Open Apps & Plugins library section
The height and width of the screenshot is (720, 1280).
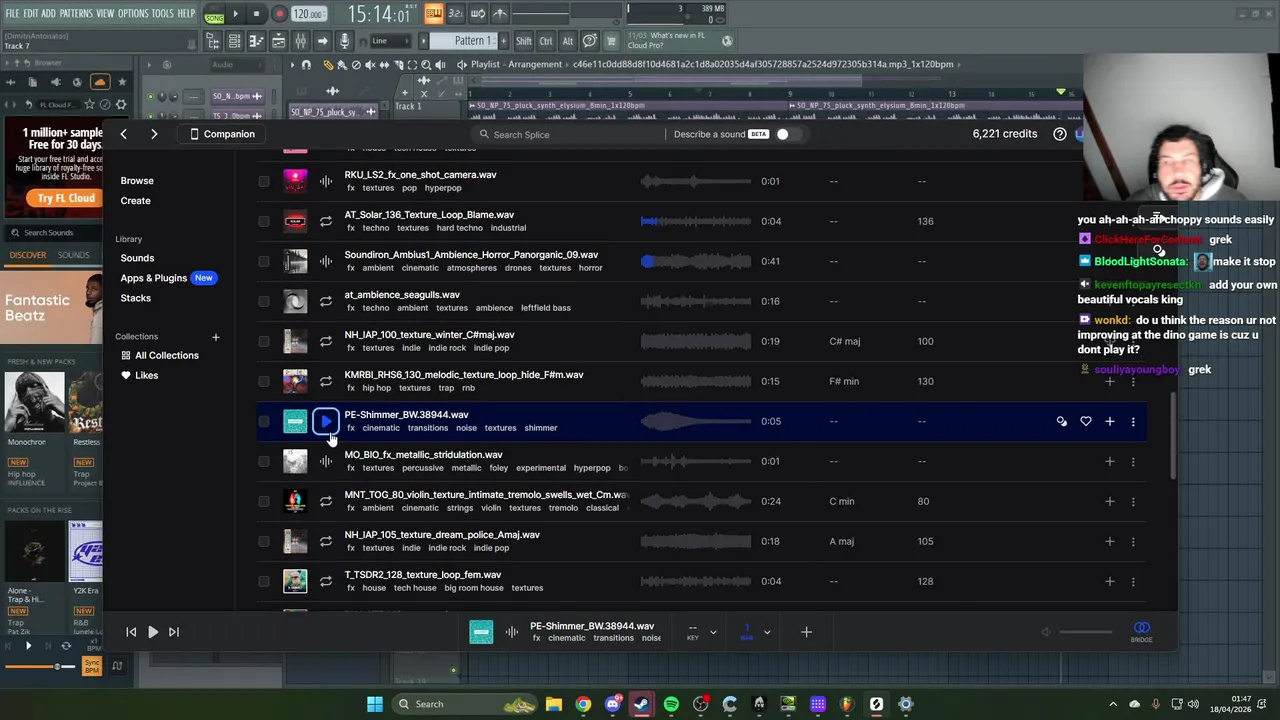coord(154,278)
